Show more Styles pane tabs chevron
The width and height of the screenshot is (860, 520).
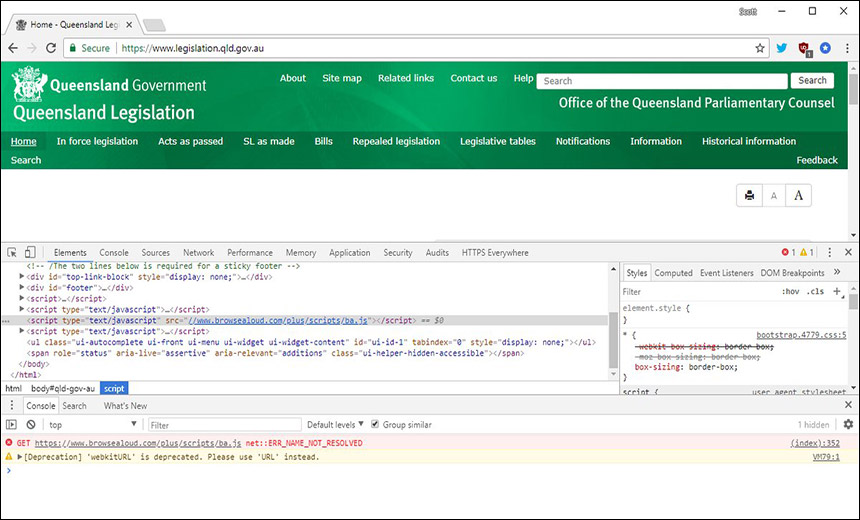point(837,272)
